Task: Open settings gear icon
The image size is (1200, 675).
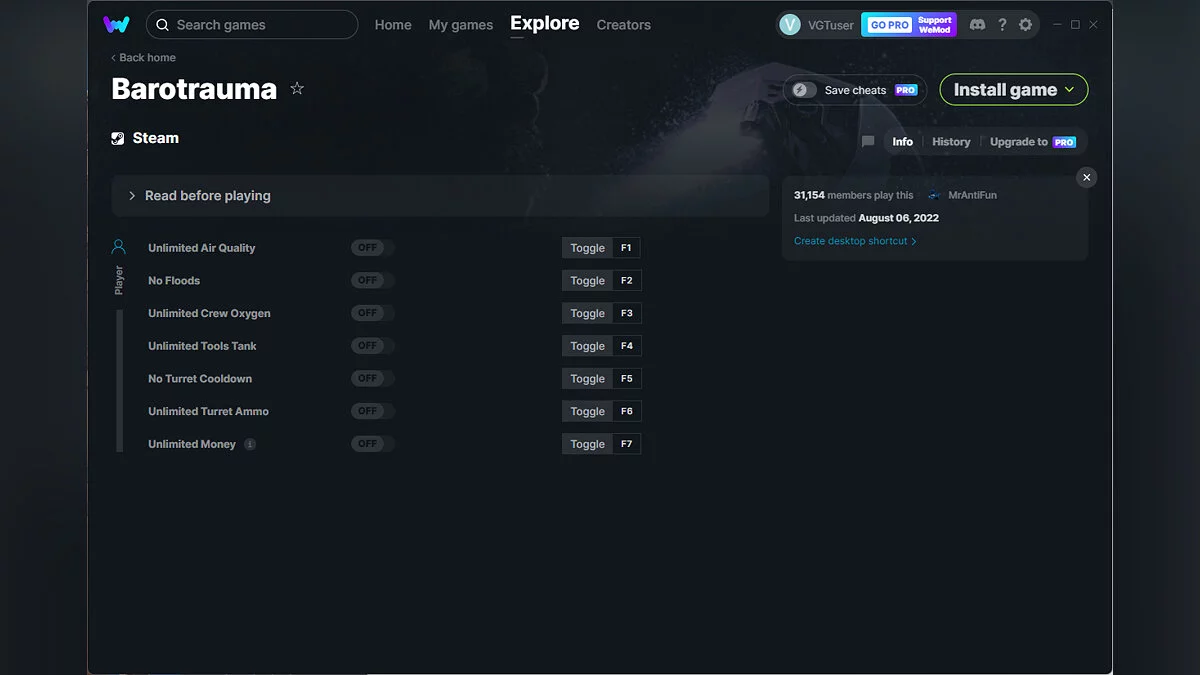Action: click(x=1025, y=25)
